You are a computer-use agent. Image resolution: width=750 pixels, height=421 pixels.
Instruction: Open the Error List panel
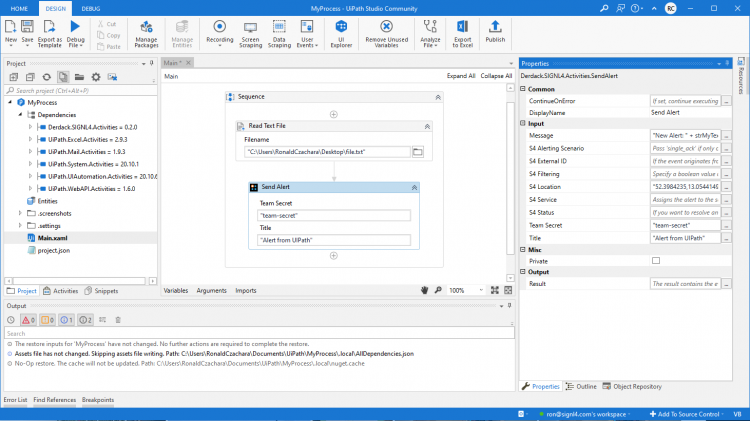tap(15, 399)
